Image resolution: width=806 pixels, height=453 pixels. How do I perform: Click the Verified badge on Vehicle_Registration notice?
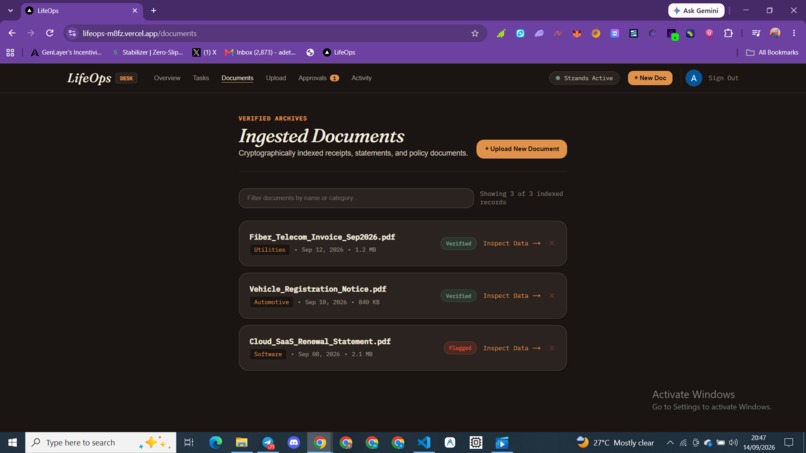tap(458, 296)
